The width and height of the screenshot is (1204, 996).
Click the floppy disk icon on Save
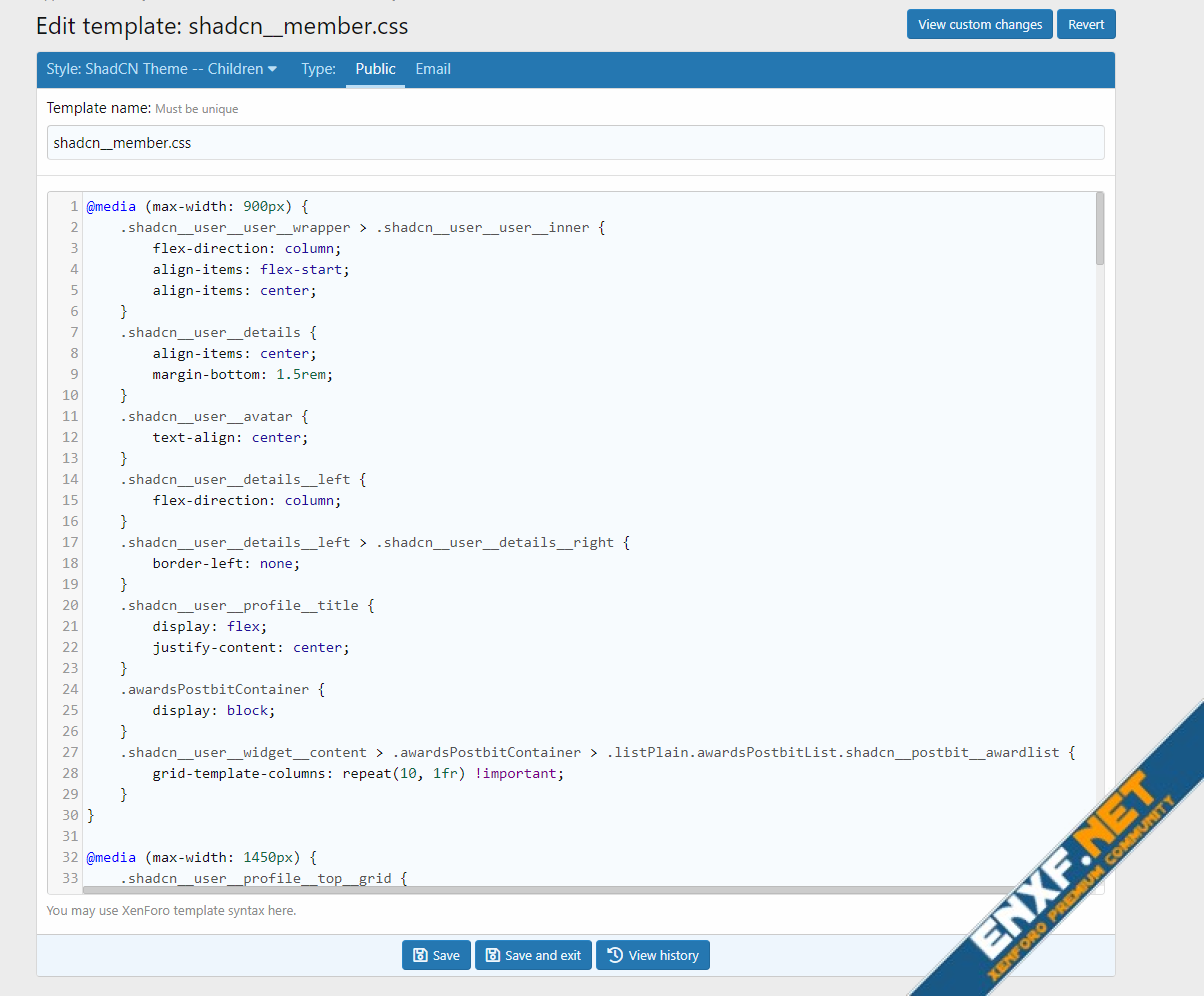click(x=420, y=955)
